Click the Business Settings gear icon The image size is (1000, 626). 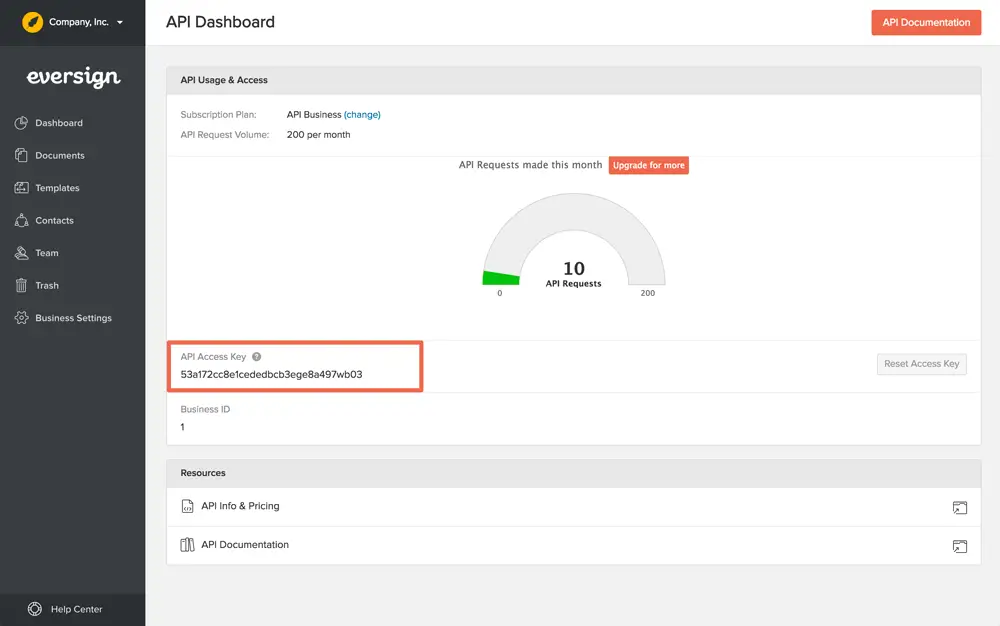(x=21, y=317)
